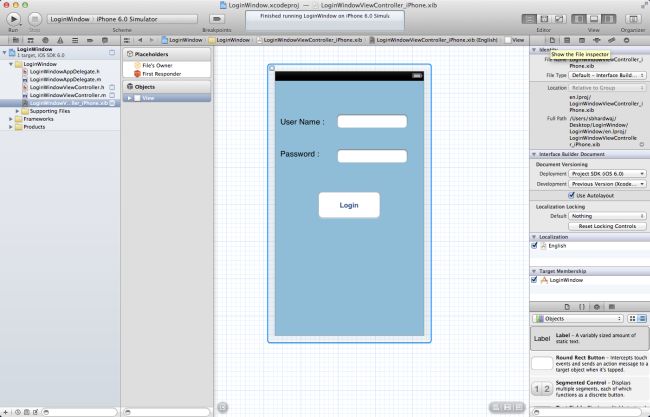This screenshot has width=650, height=417.
Task: Select the Password text field
Action: point(372,156)
